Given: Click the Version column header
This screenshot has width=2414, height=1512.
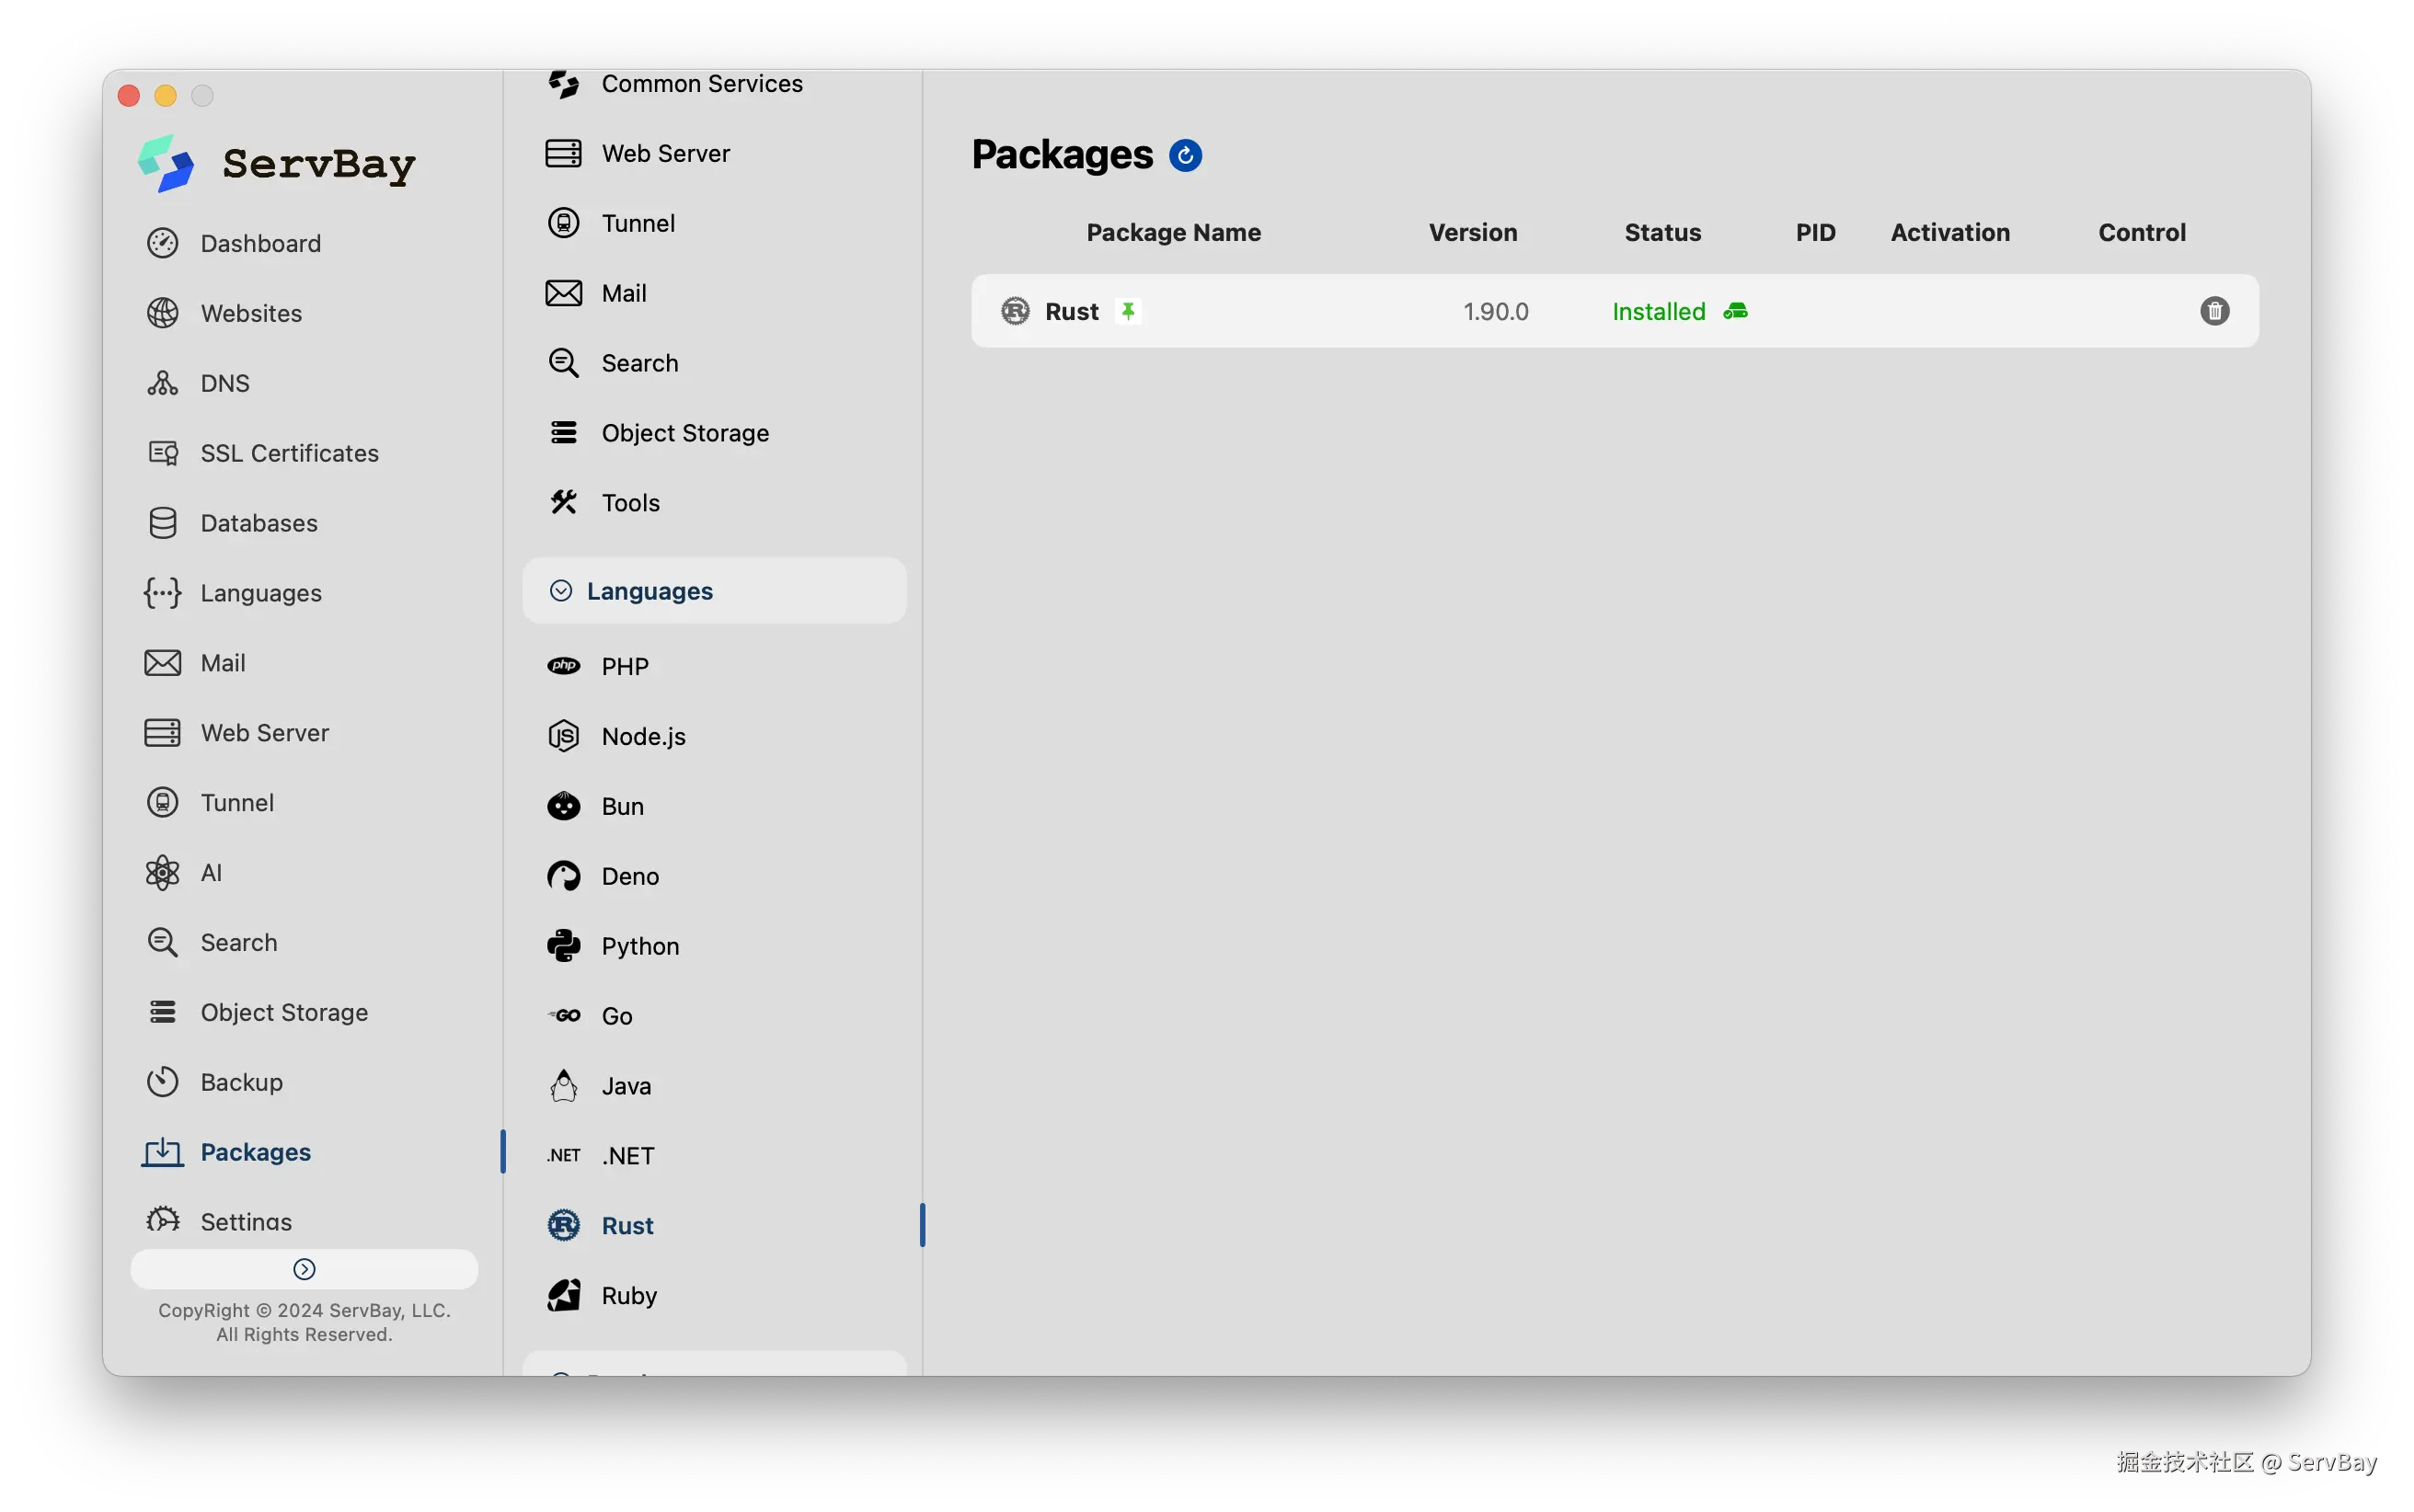Looking at the screenshot, I should 1472,232.
